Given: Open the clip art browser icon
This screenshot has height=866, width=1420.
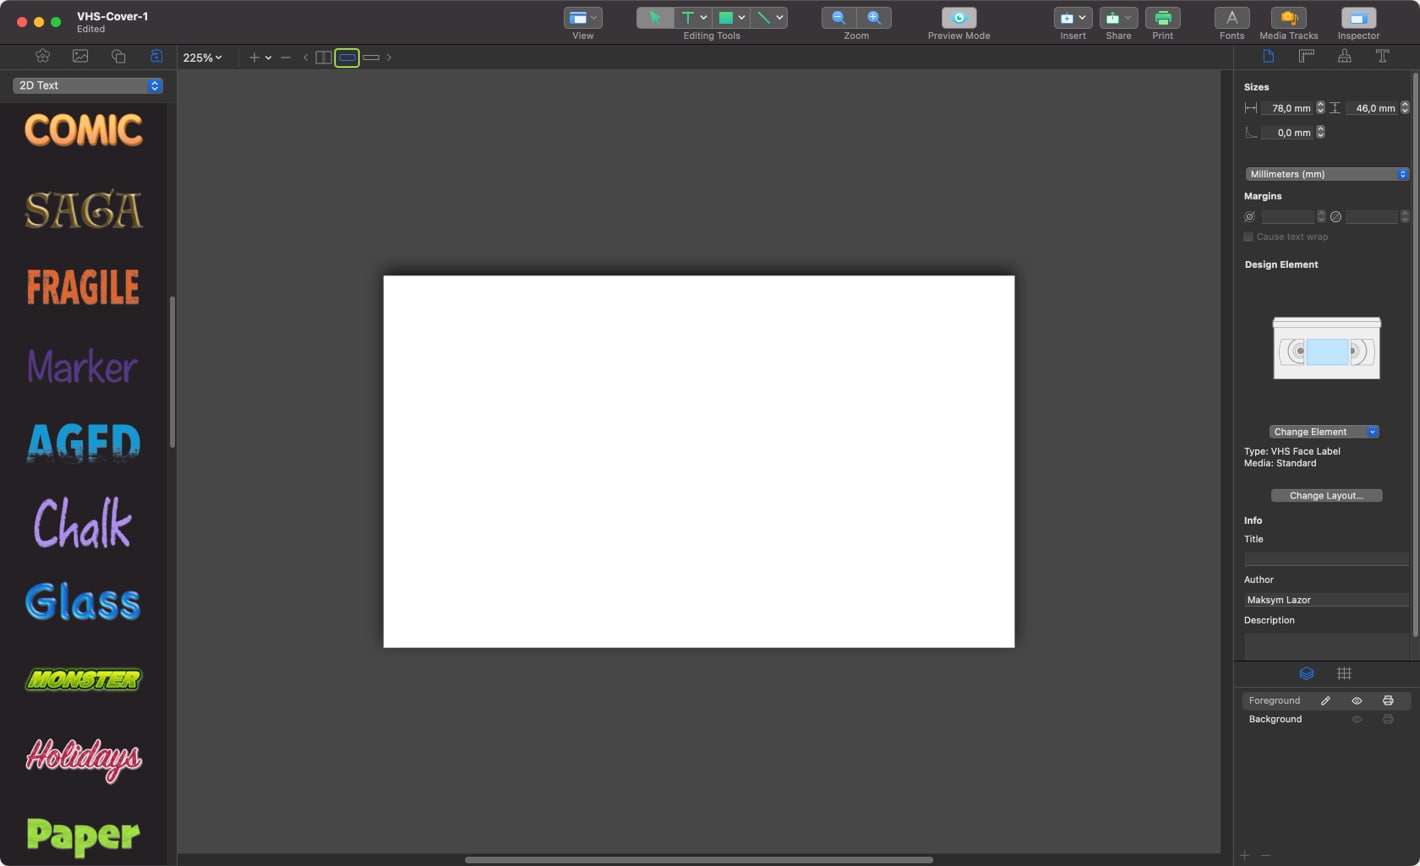Looking at the screenshot, I should tap(43, 57).
